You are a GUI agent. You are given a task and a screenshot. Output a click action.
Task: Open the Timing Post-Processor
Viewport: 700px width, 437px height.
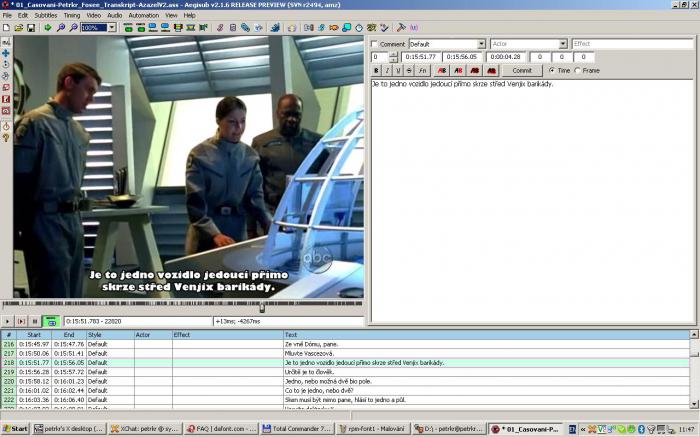click(359, 28)
